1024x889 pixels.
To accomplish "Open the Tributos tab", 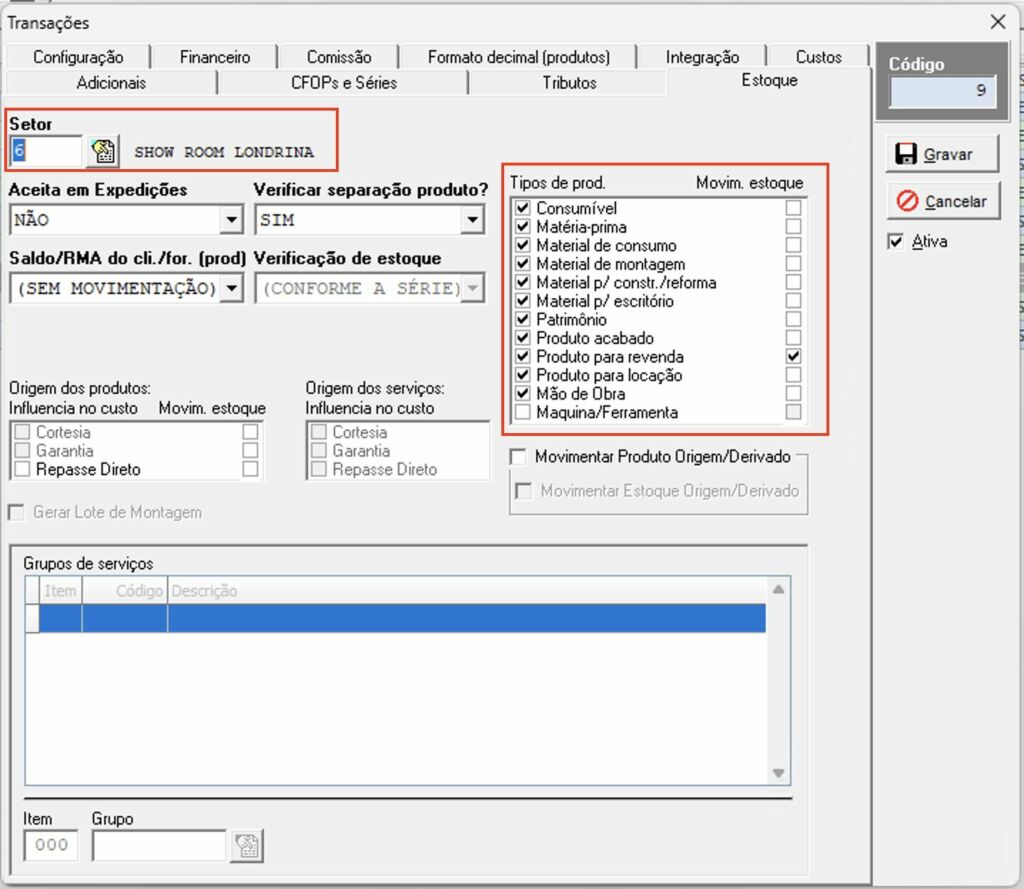I will coord(569,83).
